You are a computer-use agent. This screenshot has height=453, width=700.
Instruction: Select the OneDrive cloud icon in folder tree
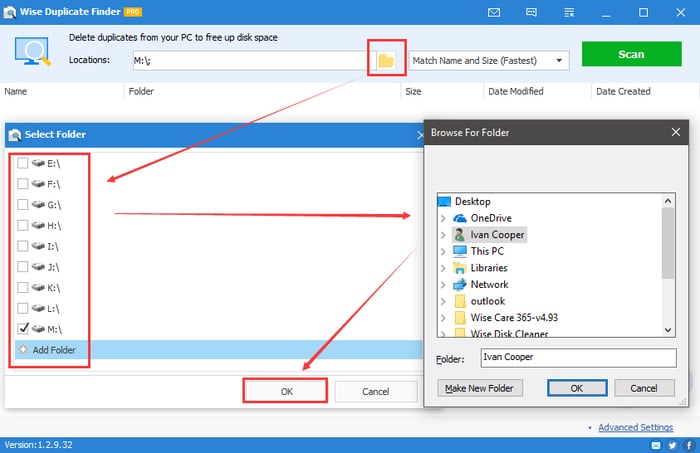coord(460,218)
